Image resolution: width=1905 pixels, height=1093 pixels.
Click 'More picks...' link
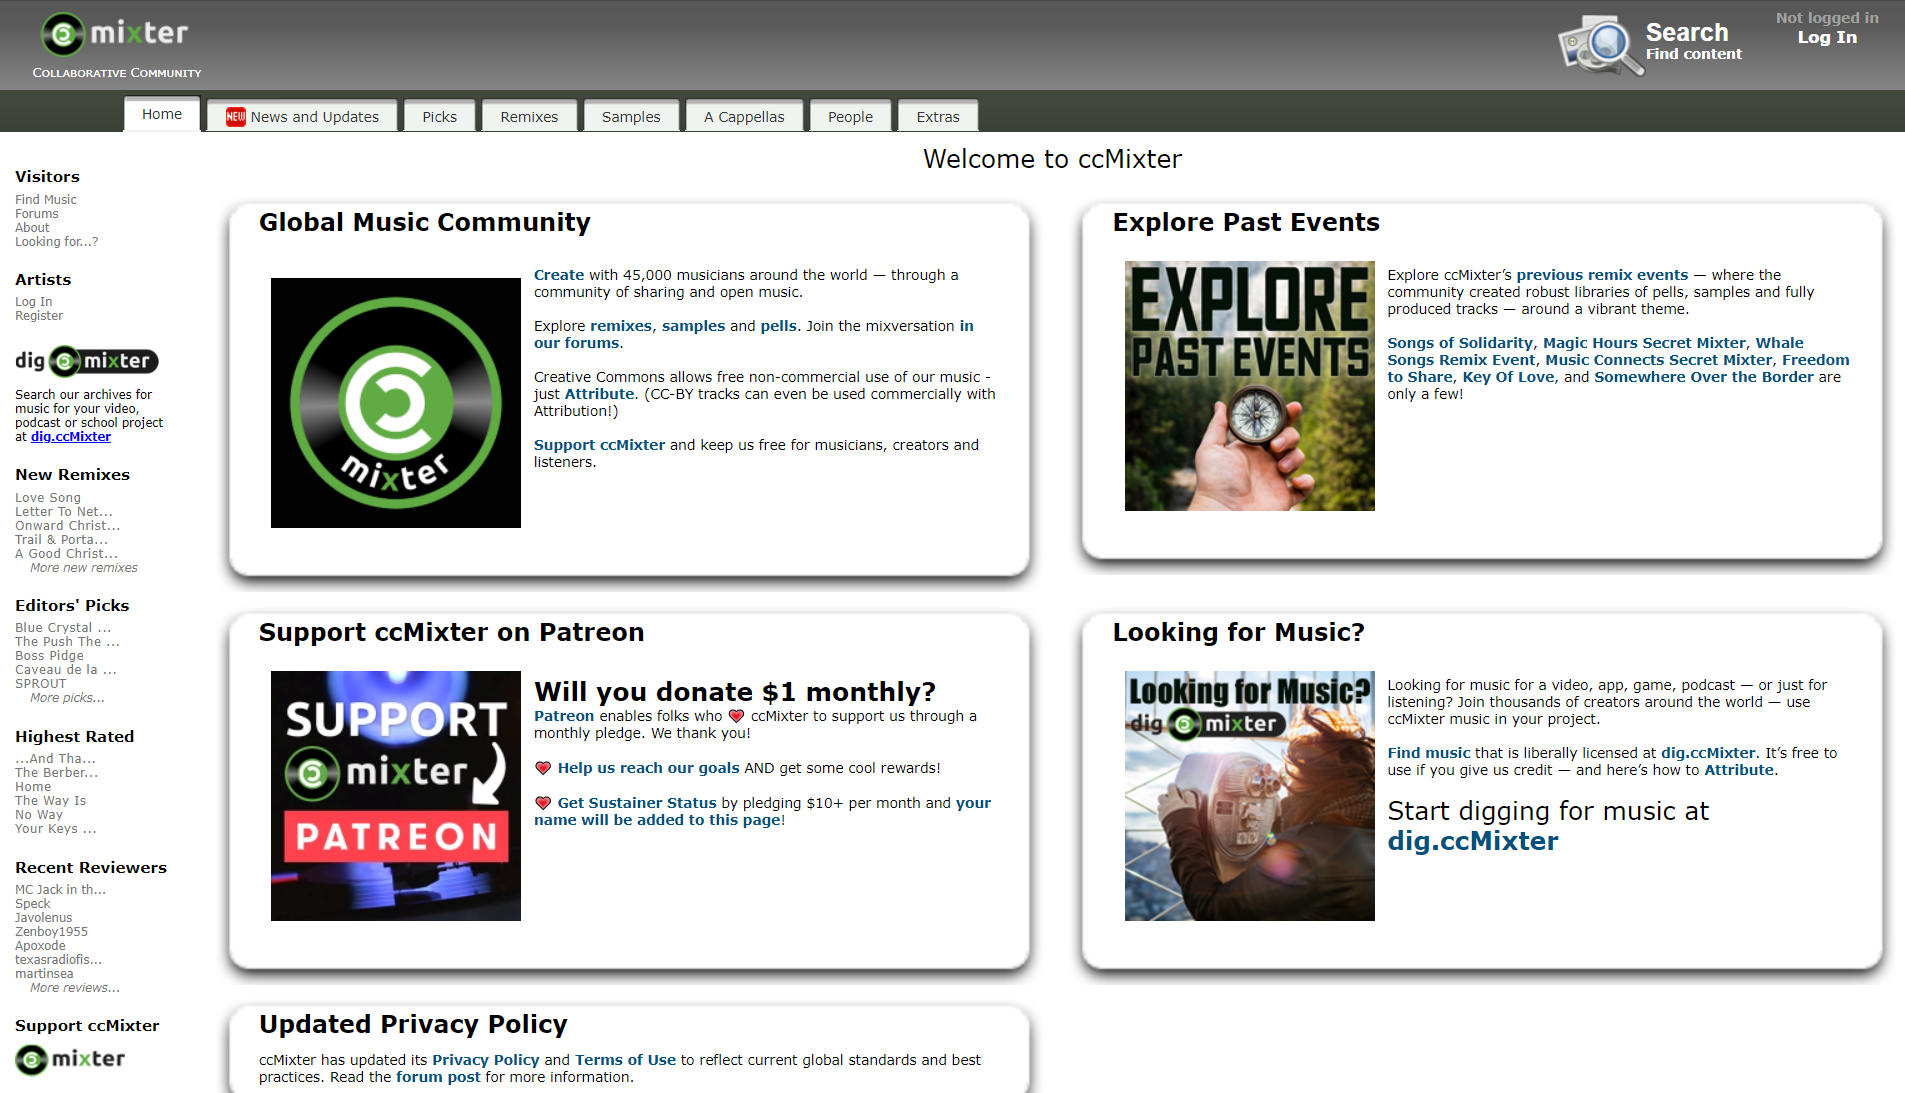[67, 698]
